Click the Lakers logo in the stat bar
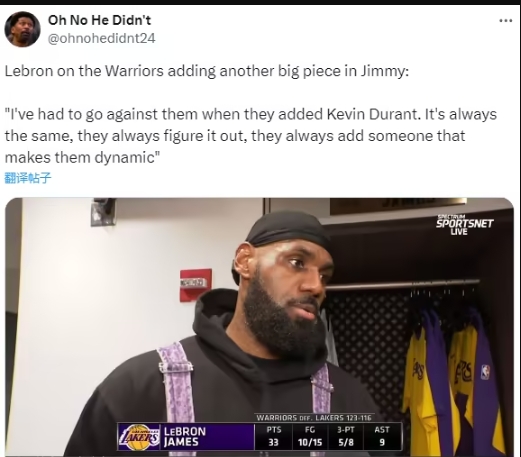This screenshot has width=521, height=457. pos(139,437)
